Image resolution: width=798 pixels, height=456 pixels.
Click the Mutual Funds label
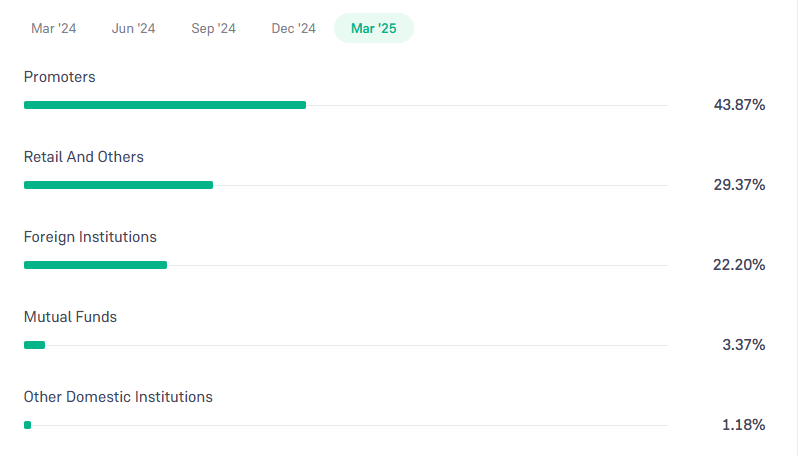70,317
